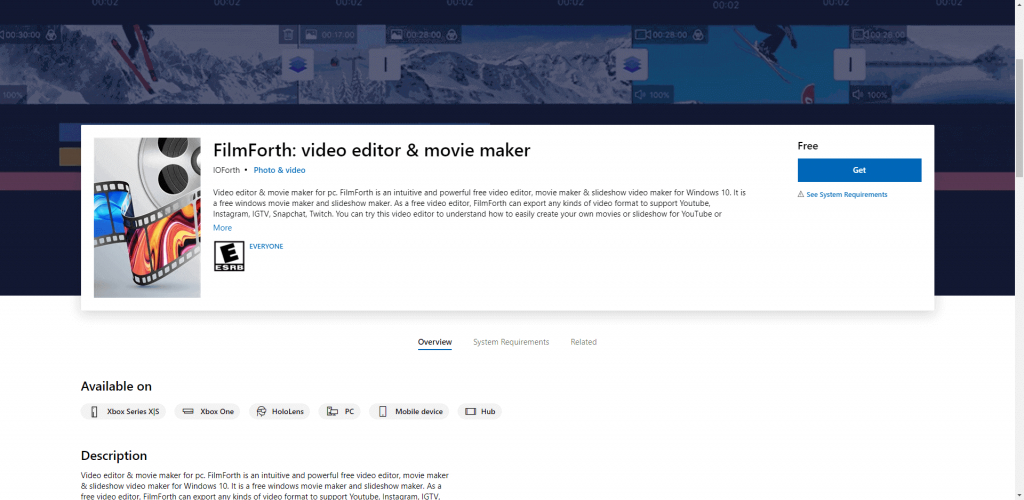This screenshot has width=1024, height=500.
Task: Click the Xbox Series X|S platform chip
Action: [x=123, y=411]
